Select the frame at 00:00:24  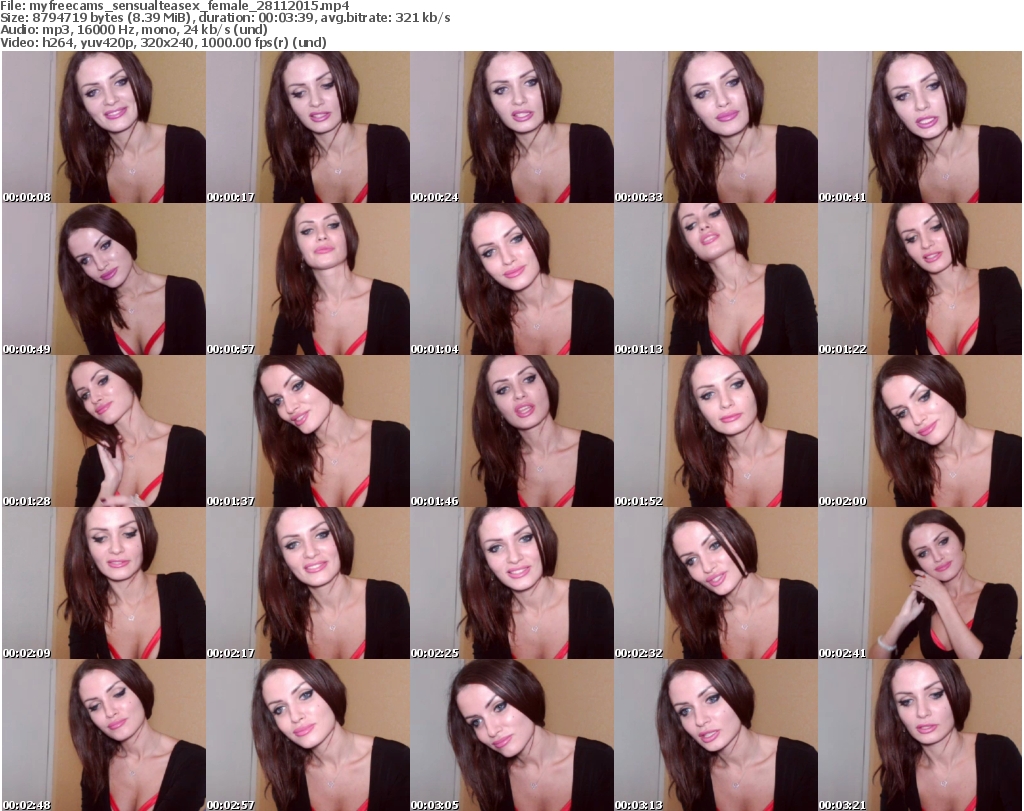(512, 127)
